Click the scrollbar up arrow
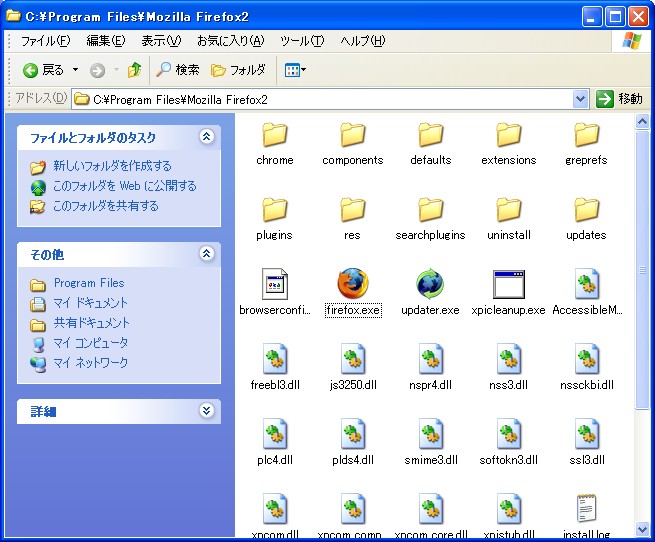This screenshot has height=542, width=655. [x=642, y=122]
